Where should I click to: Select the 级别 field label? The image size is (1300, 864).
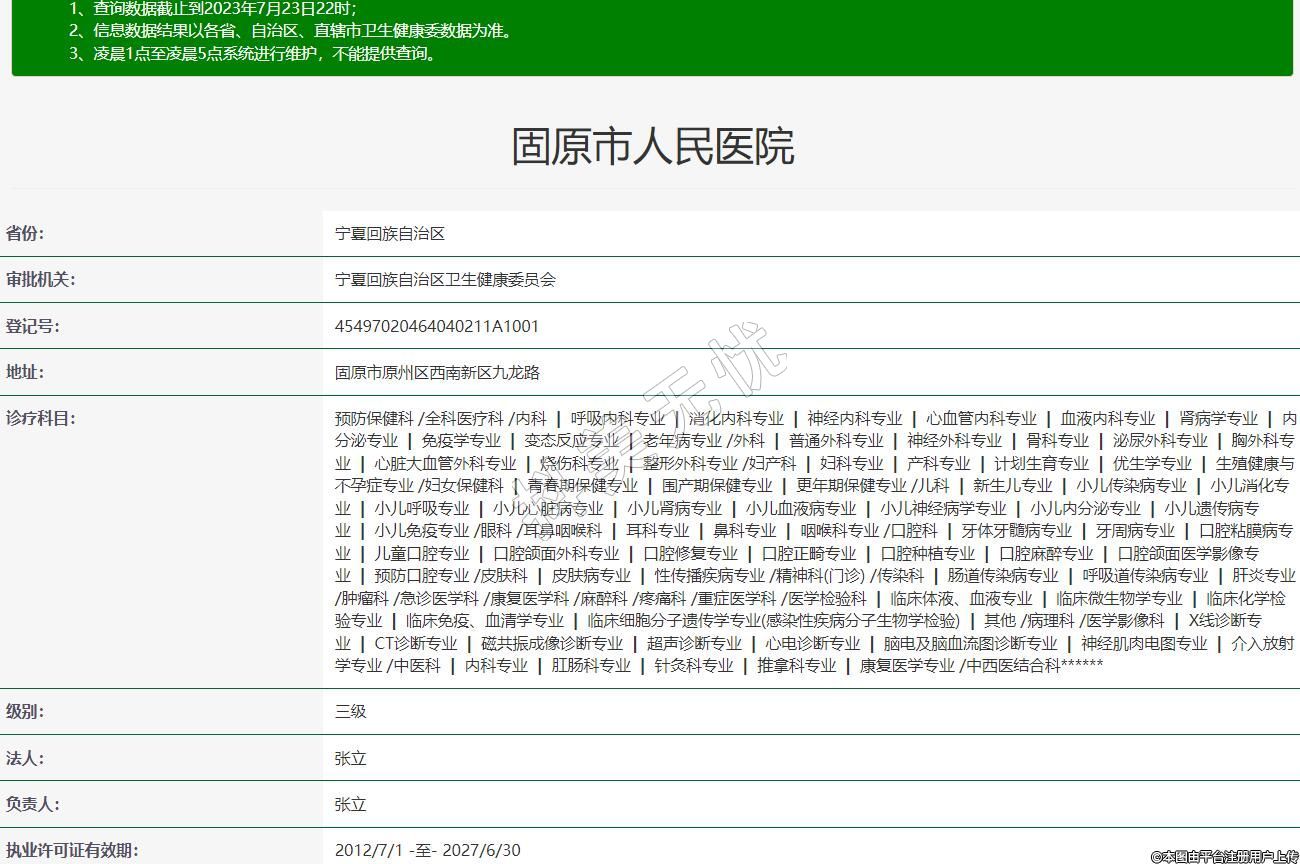(25, 712)
